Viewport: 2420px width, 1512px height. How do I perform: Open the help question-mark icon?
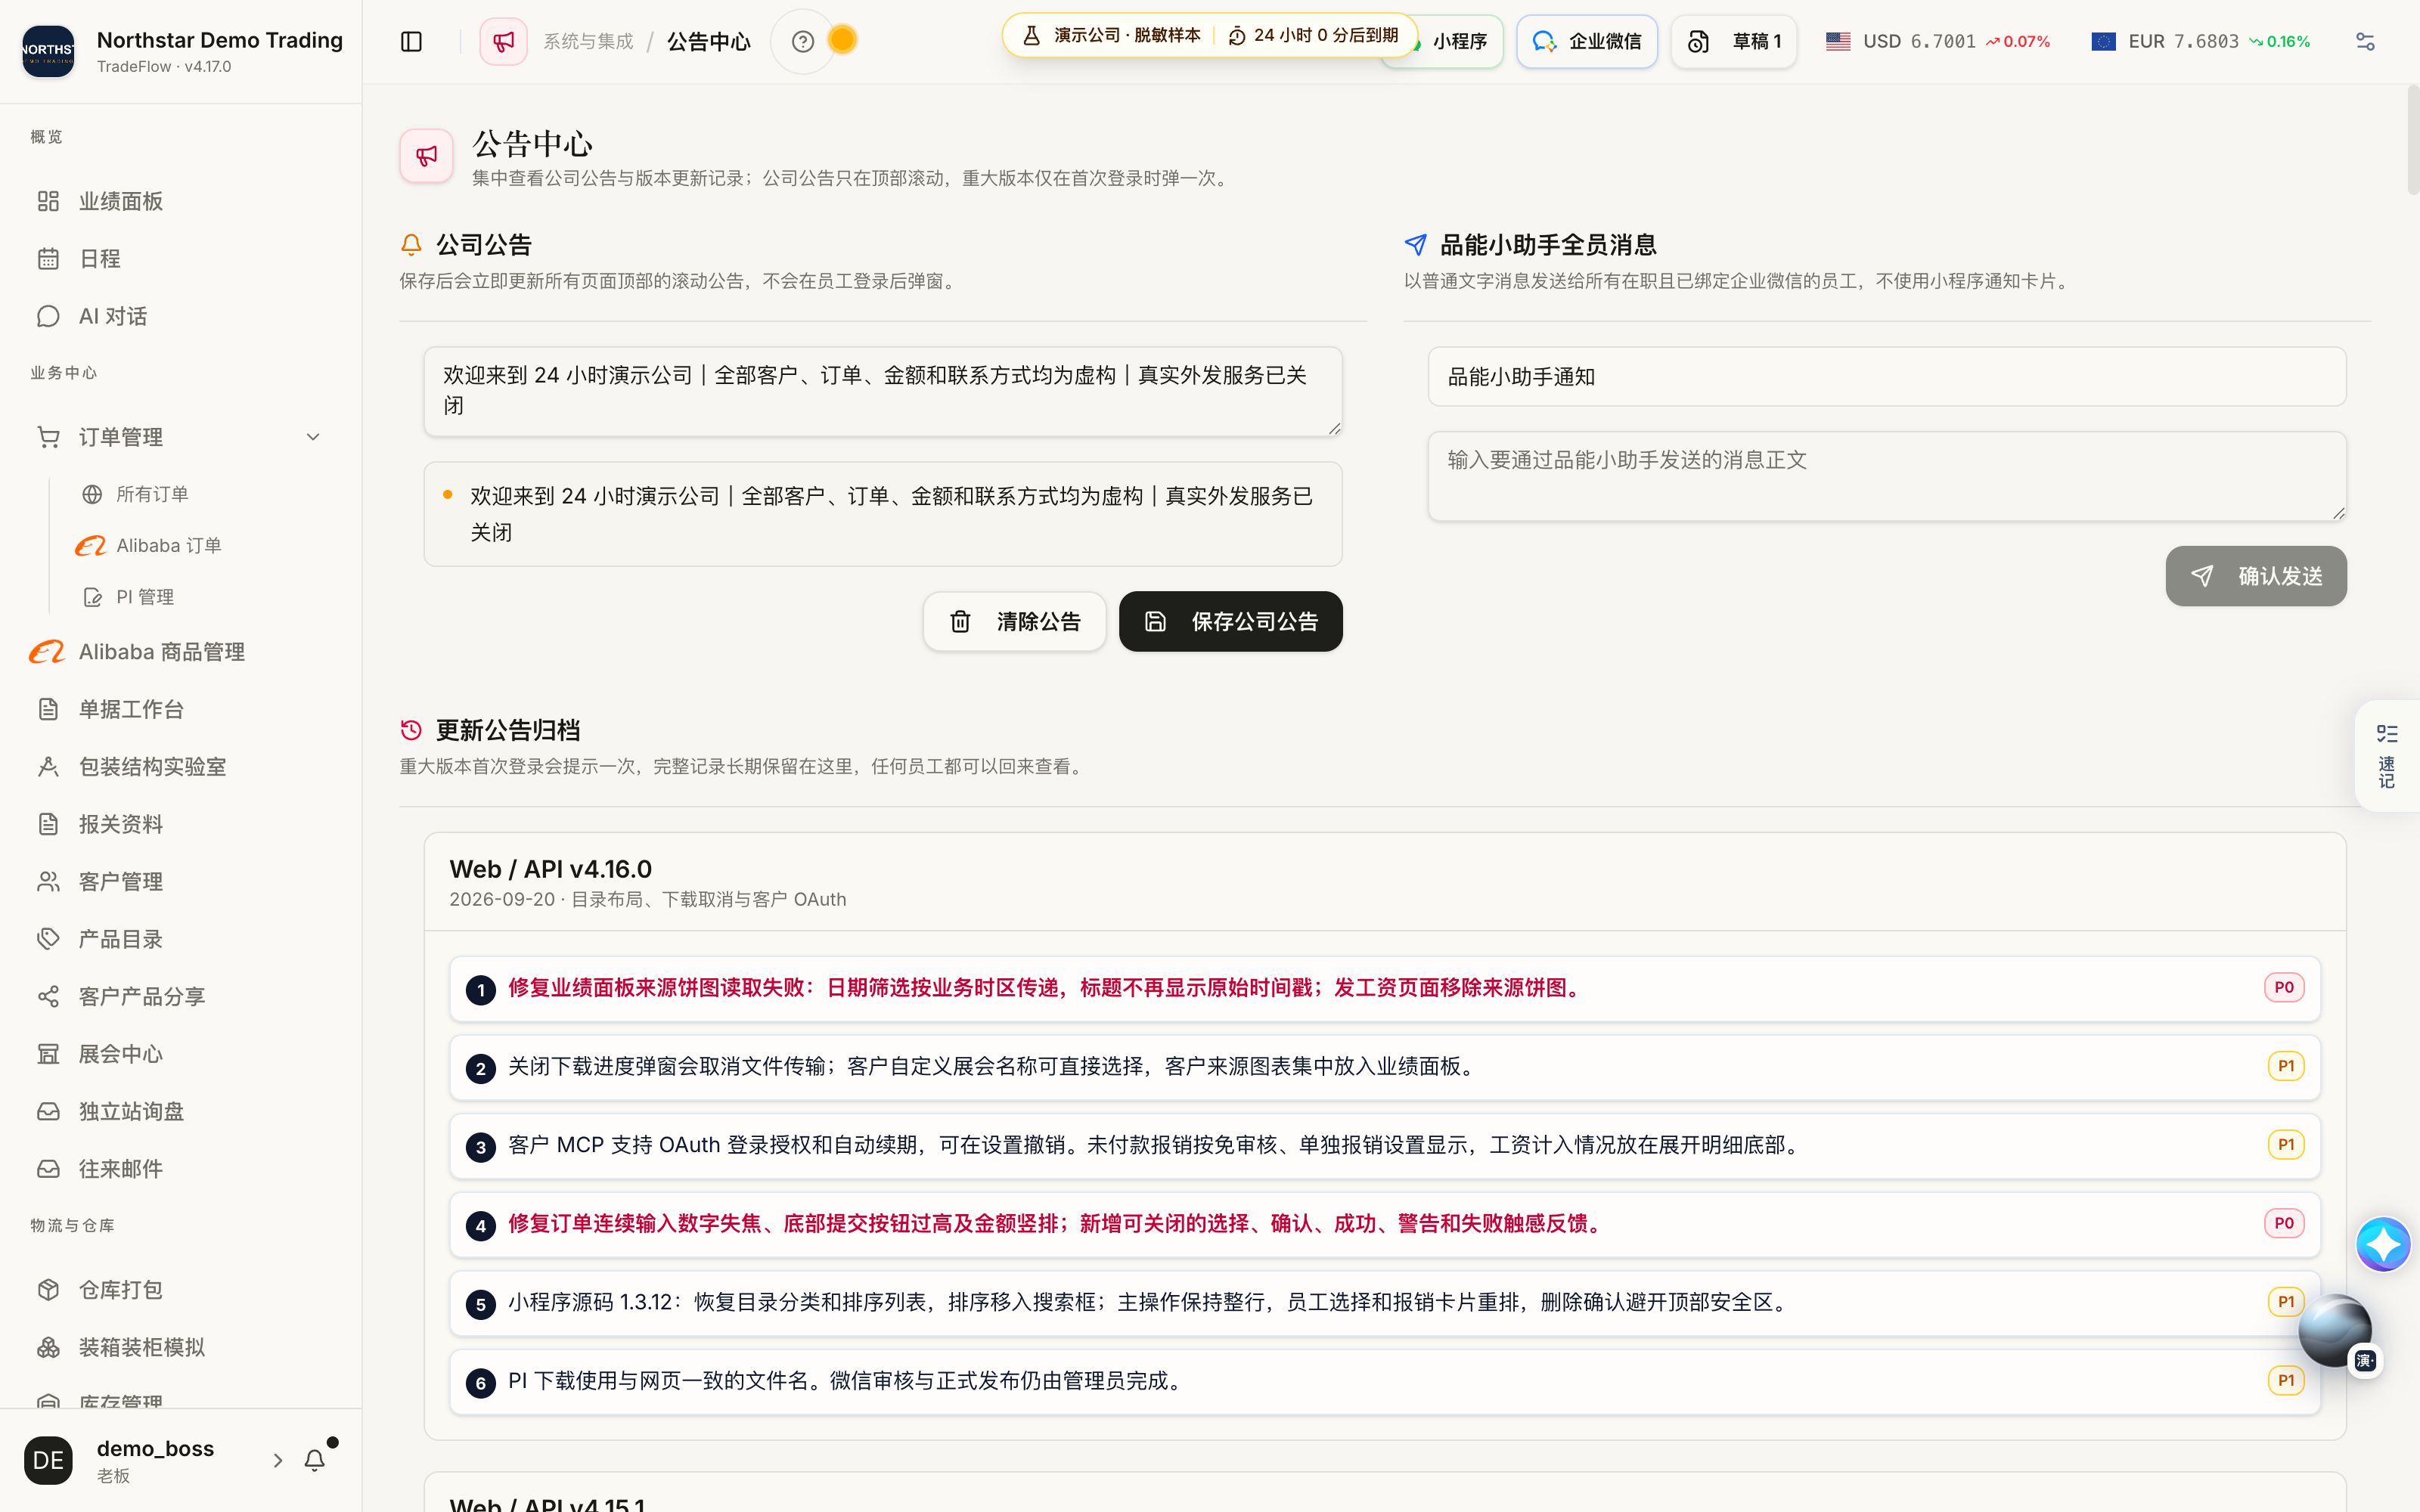coord(802,41)
